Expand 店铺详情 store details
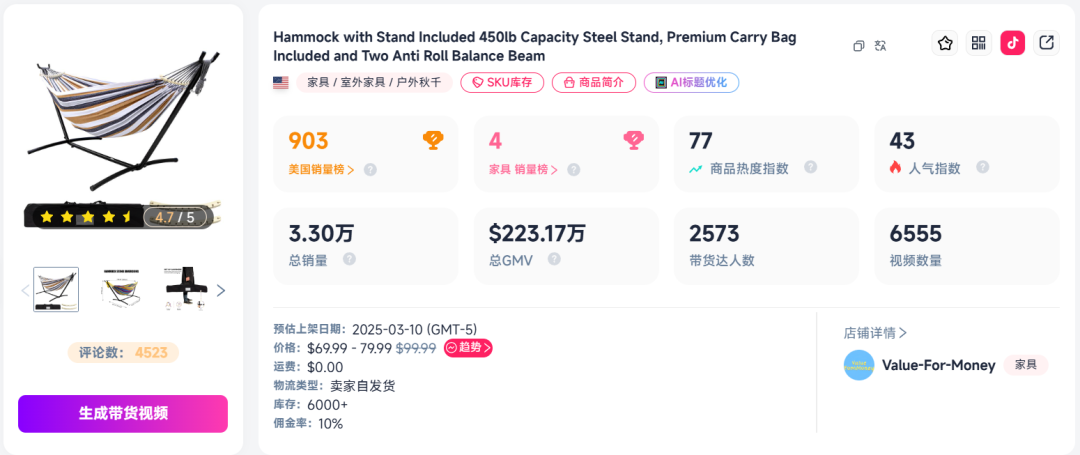Viewport: 1080px width, 455px height. tap(875, 333)
